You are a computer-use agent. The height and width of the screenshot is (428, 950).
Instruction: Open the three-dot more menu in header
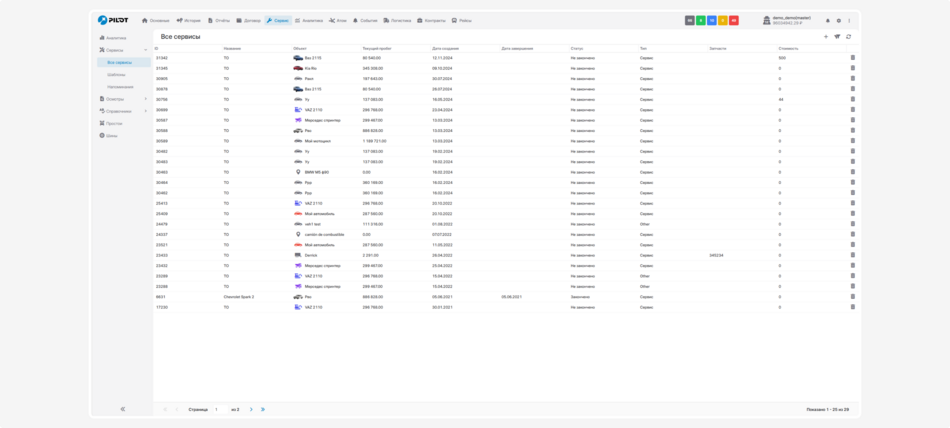[x=849, y=20]
